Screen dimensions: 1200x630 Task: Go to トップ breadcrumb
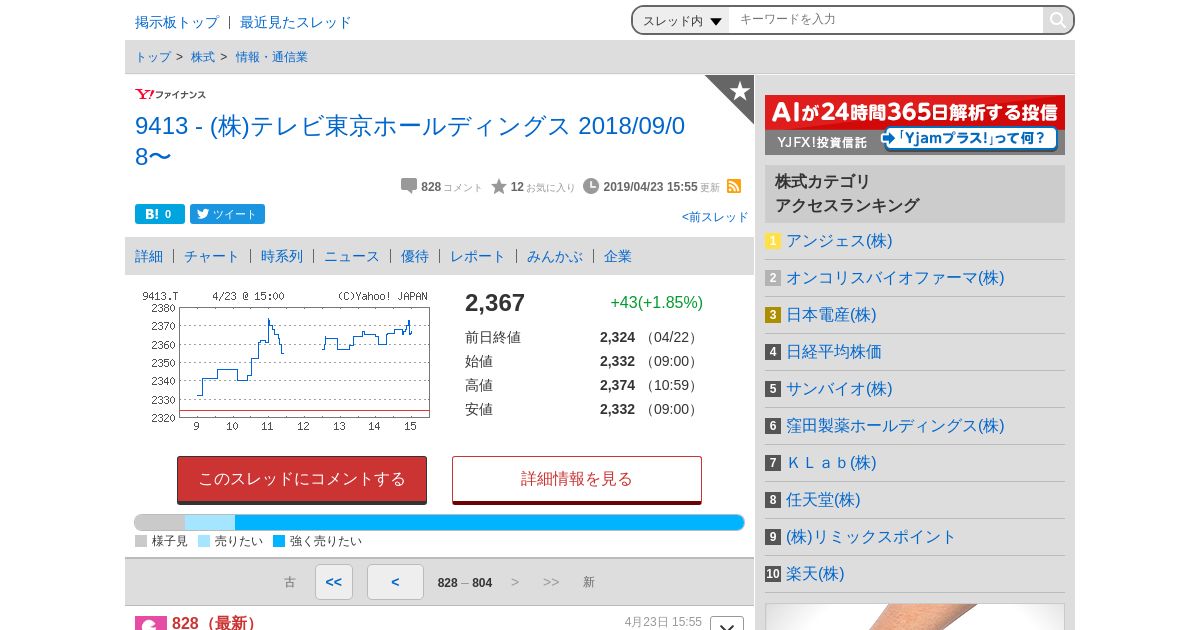(x=153, y=57)
